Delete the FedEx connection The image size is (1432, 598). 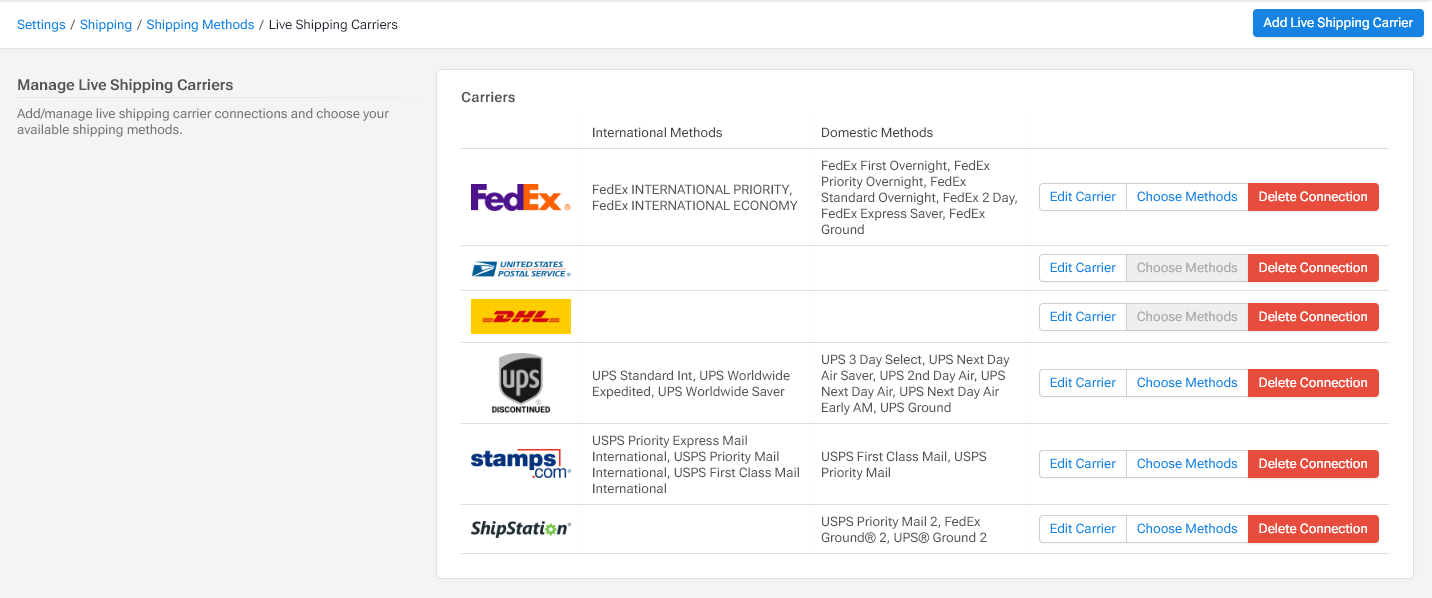pyautogui.click(x=1313, y=197)
